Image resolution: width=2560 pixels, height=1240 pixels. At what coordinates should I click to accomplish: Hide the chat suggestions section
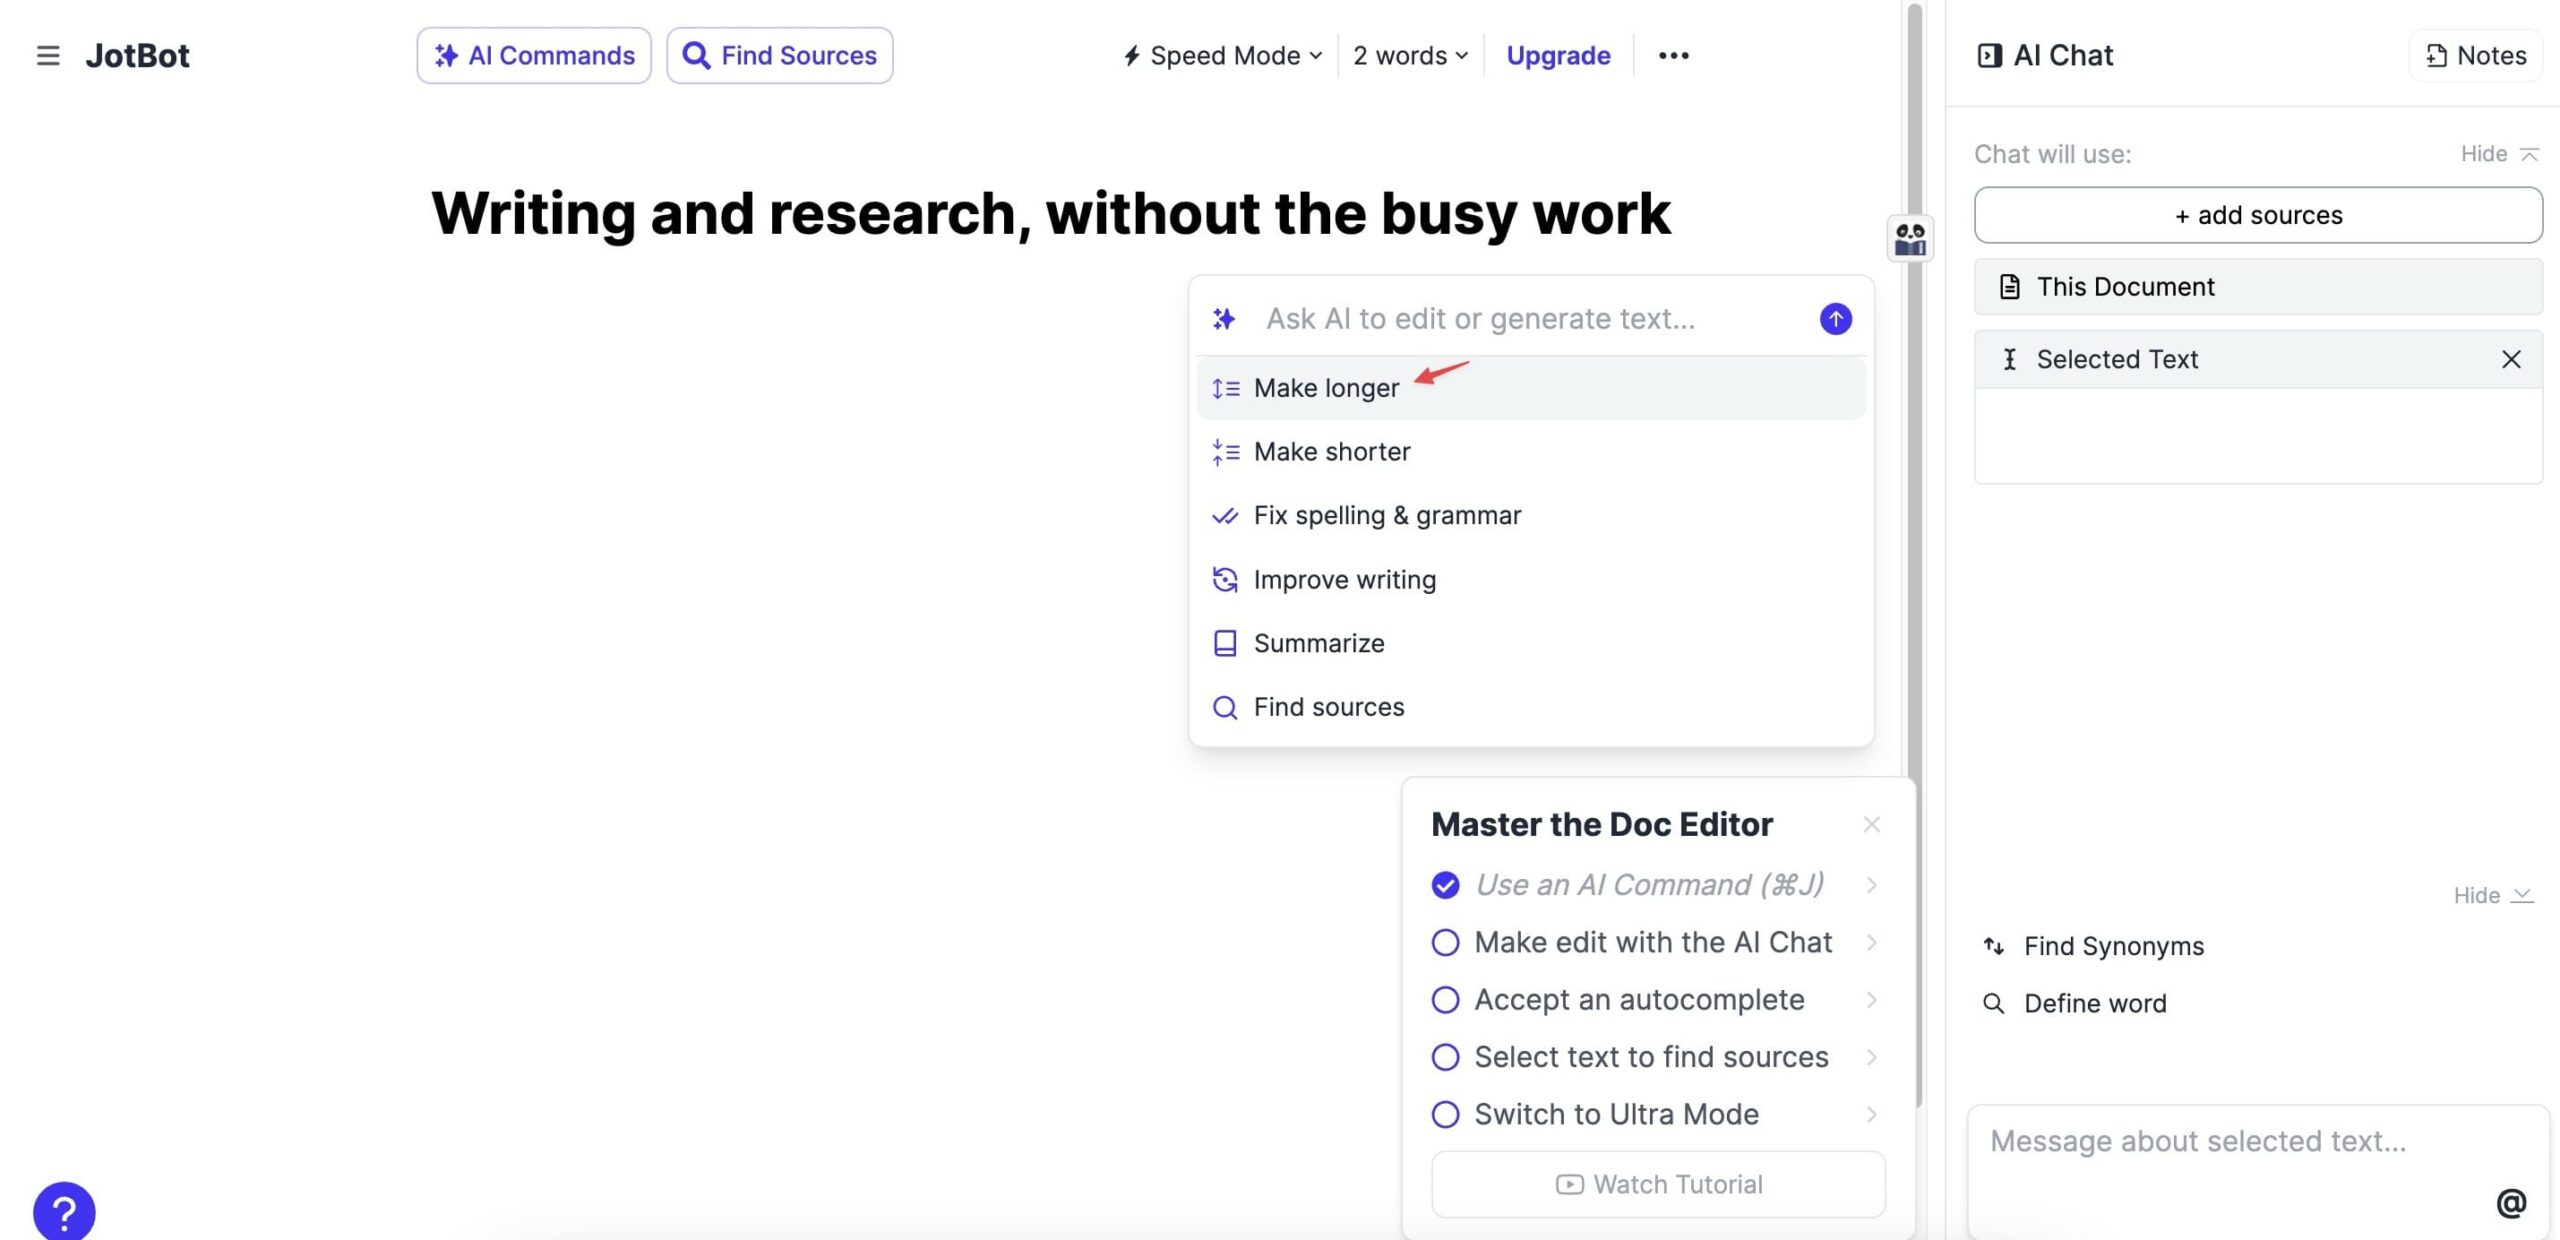coord(2493,895)
